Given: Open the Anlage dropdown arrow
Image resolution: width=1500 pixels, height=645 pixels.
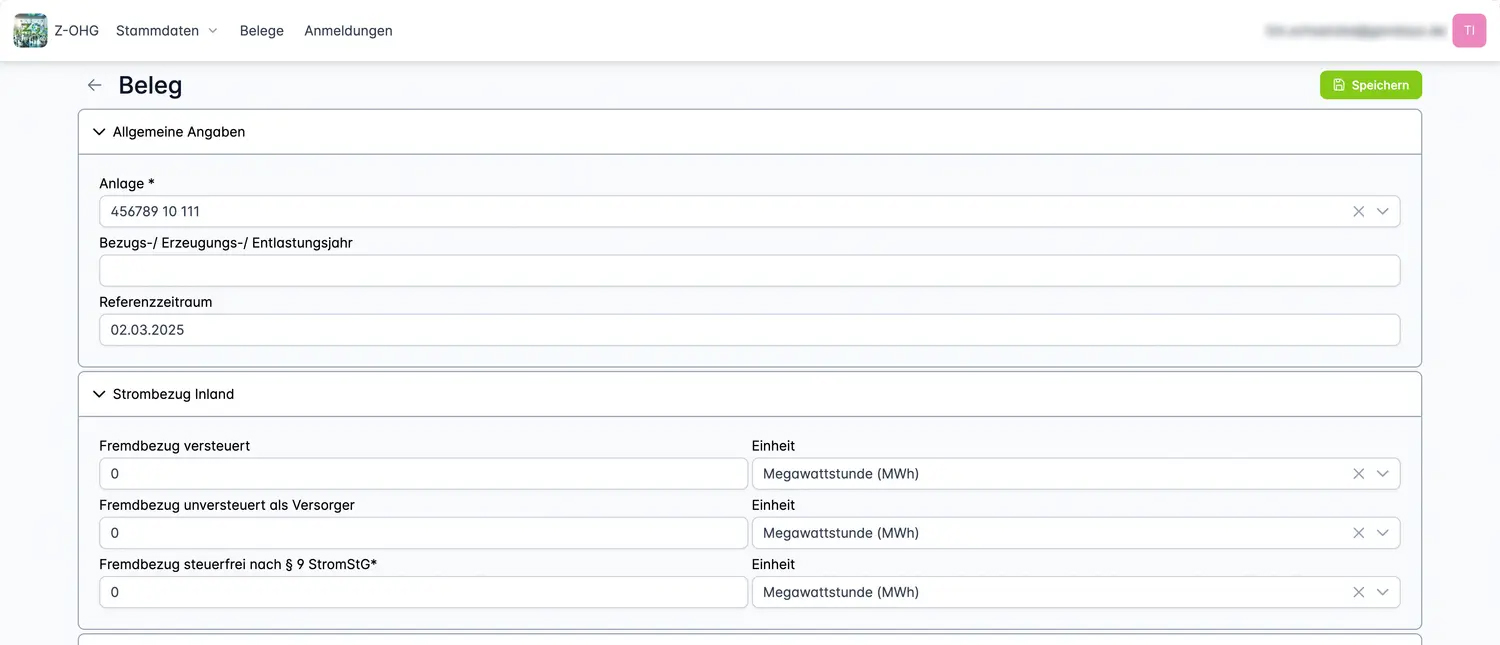Looking at the screenshot, I should tap(1383, 211).
